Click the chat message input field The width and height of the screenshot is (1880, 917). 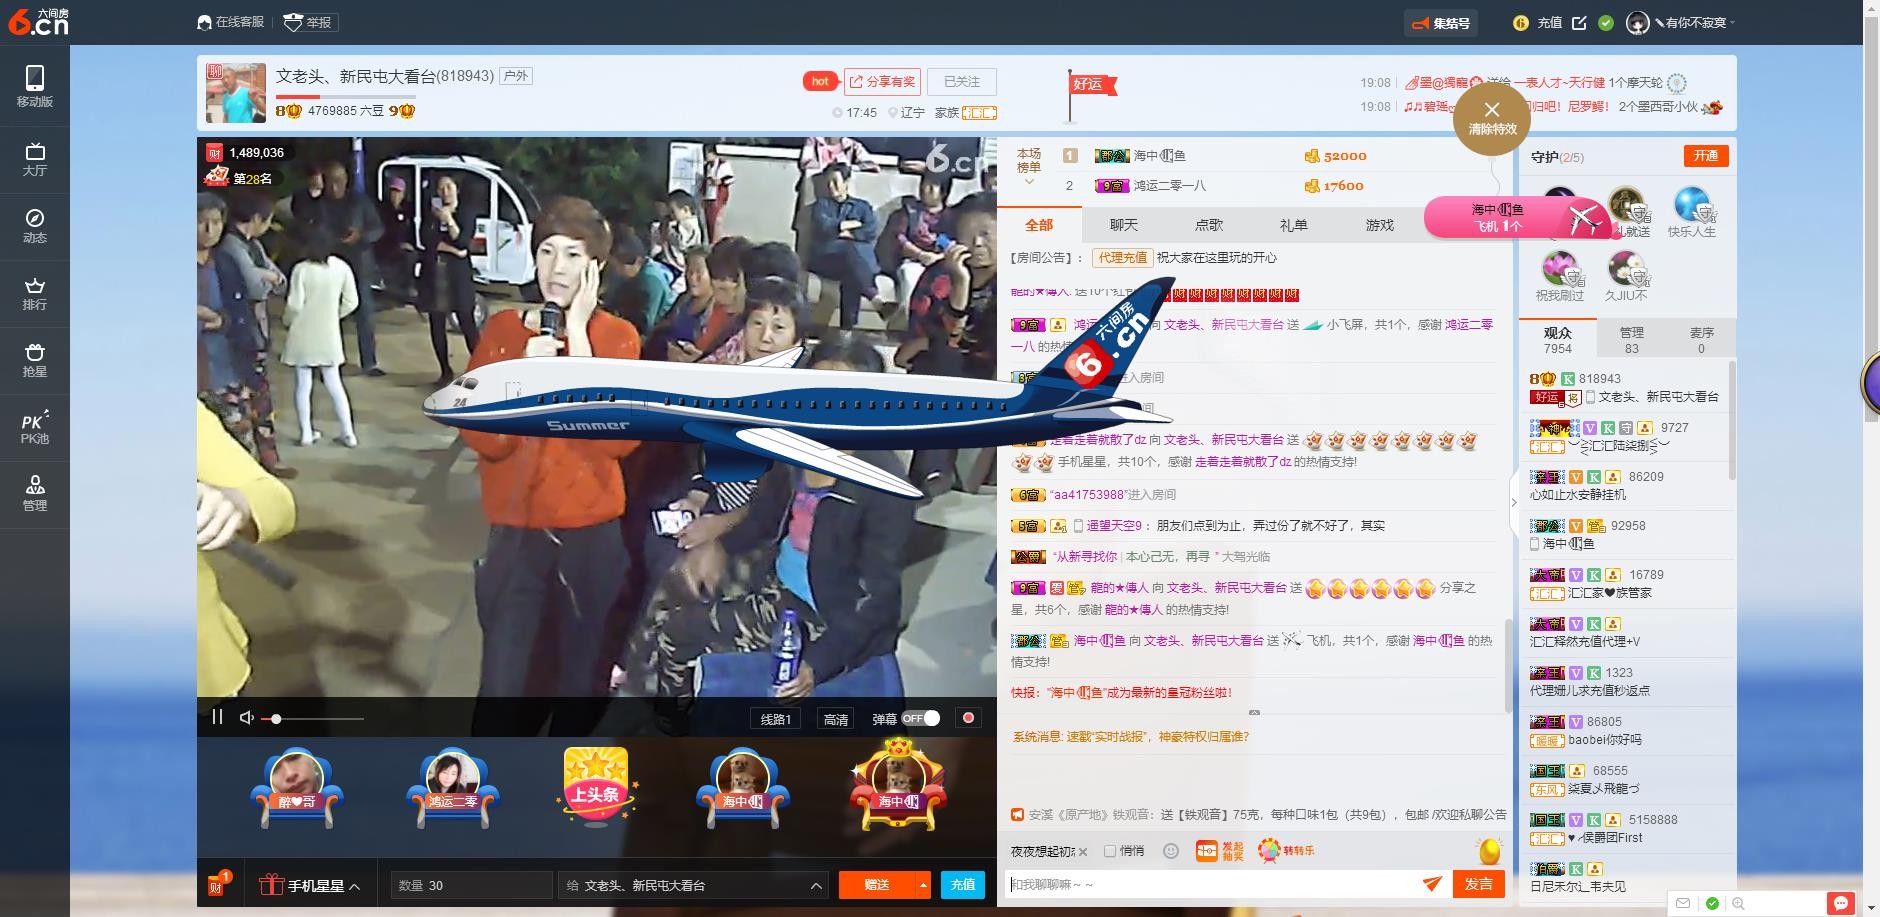click(x=1213, y=884)
